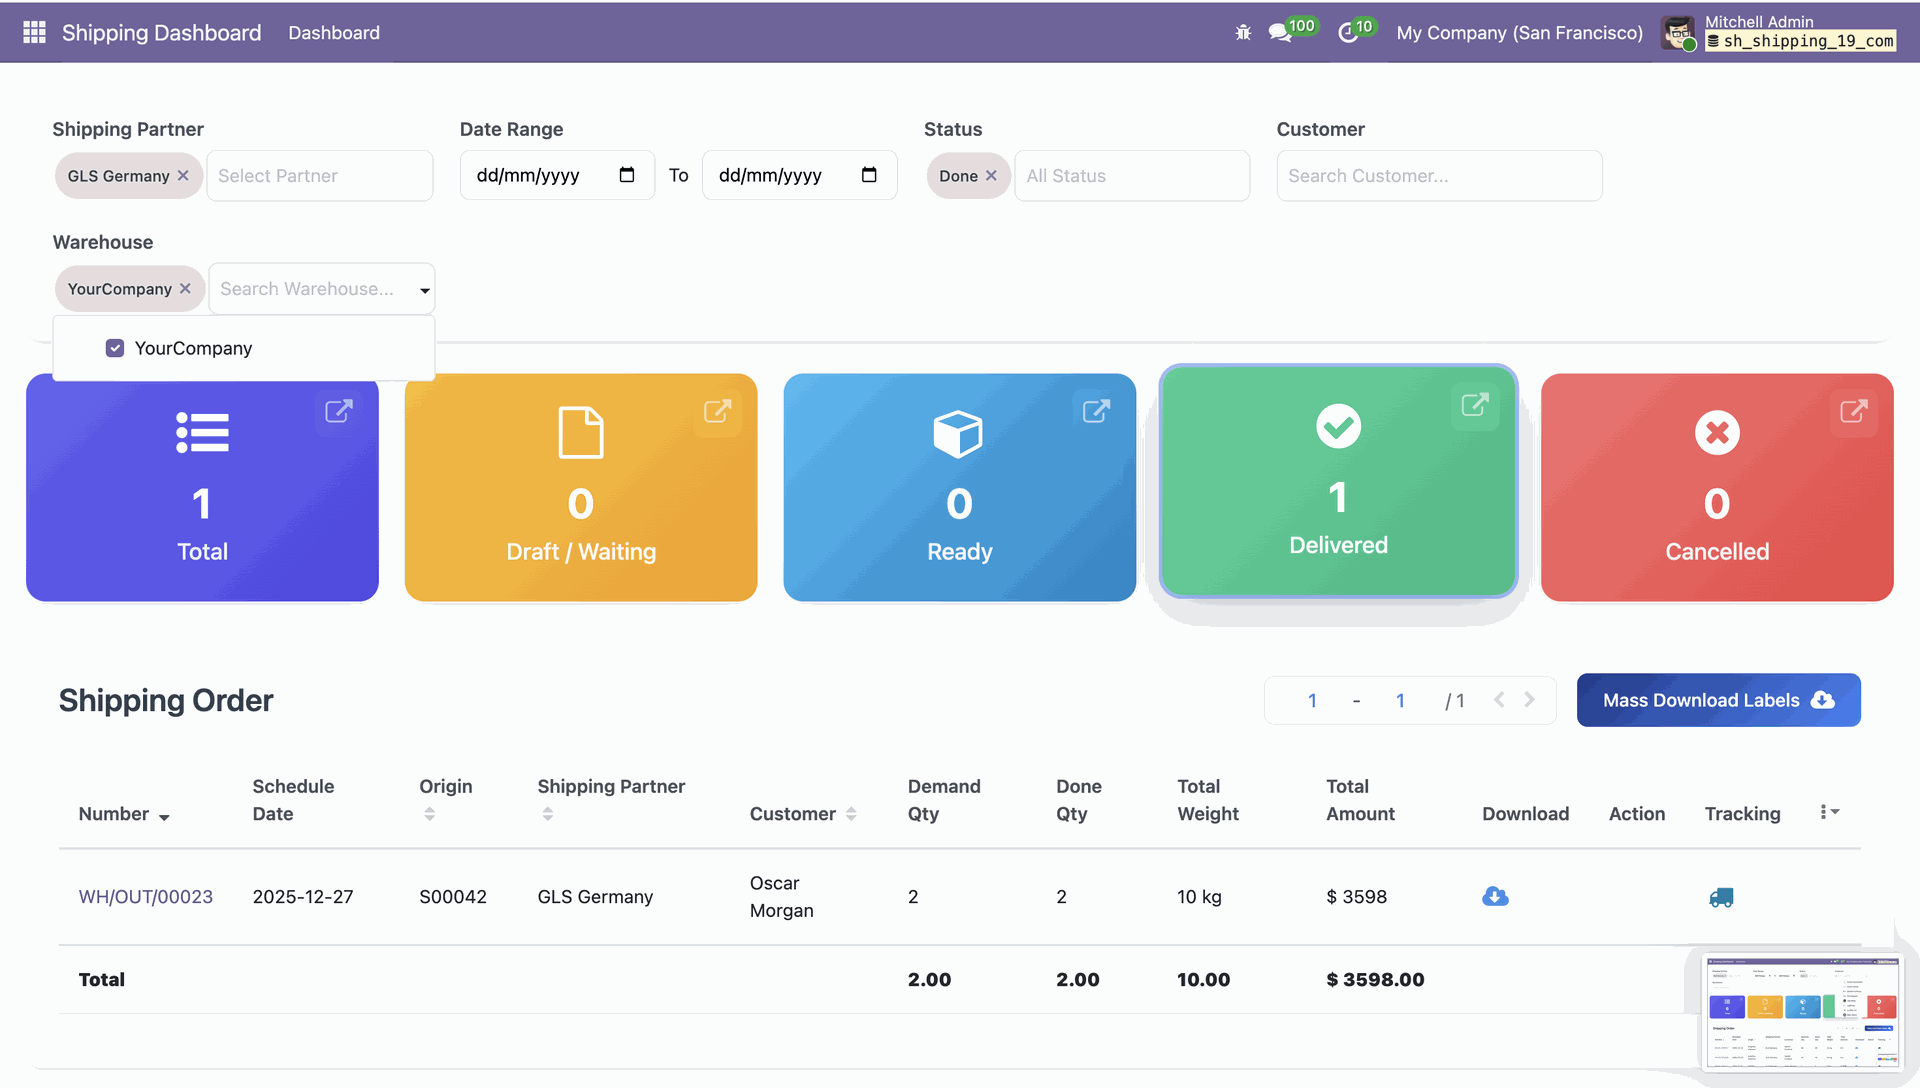Click the download label cloud icon
This screenshot has height=1088, width=1920.
[x=1495, y=897]
